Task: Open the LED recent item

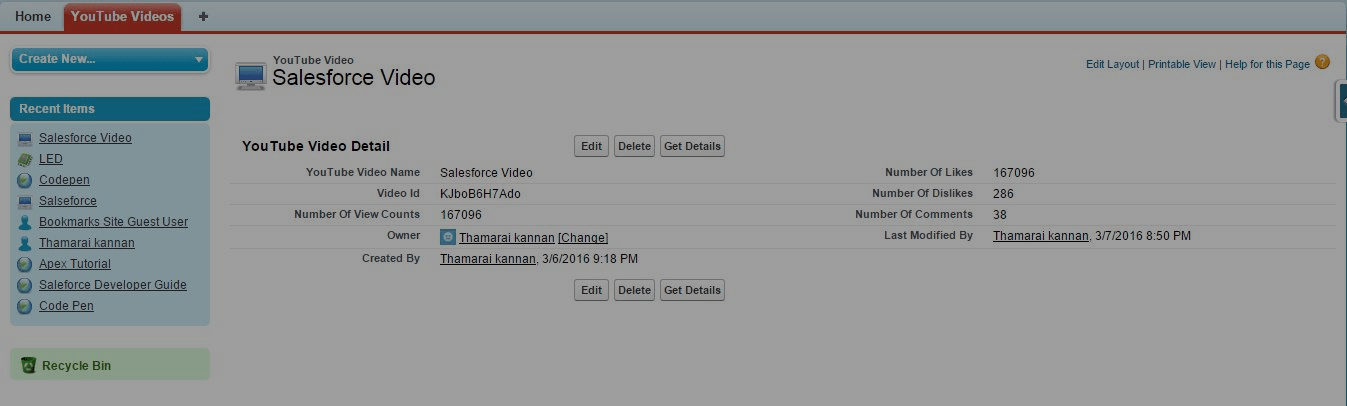Action: click(x=51, y=159)
